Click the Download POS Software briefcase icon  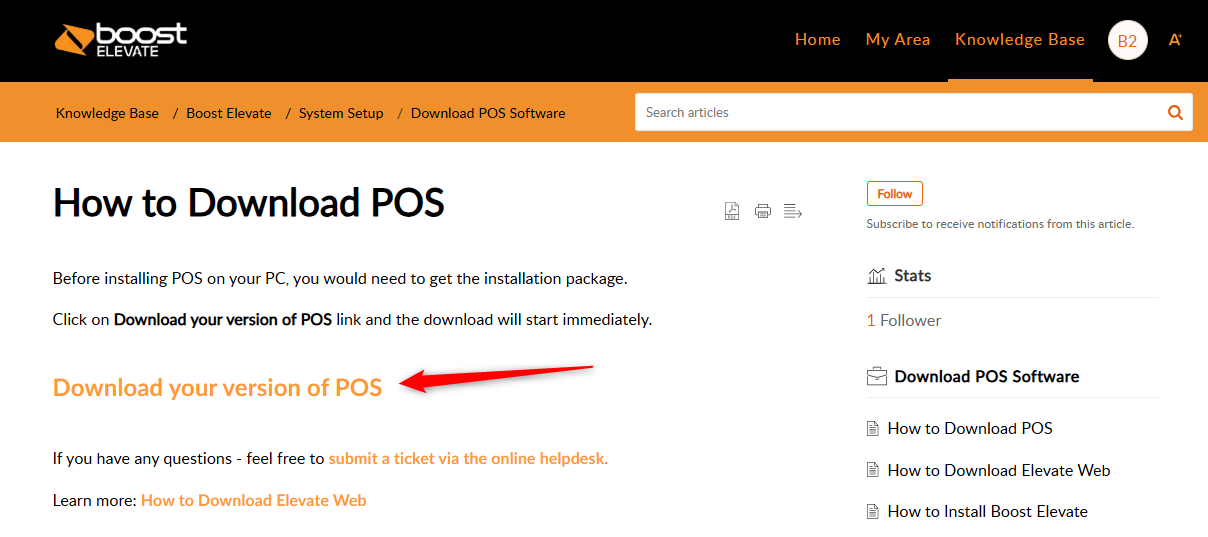point(877,377)
